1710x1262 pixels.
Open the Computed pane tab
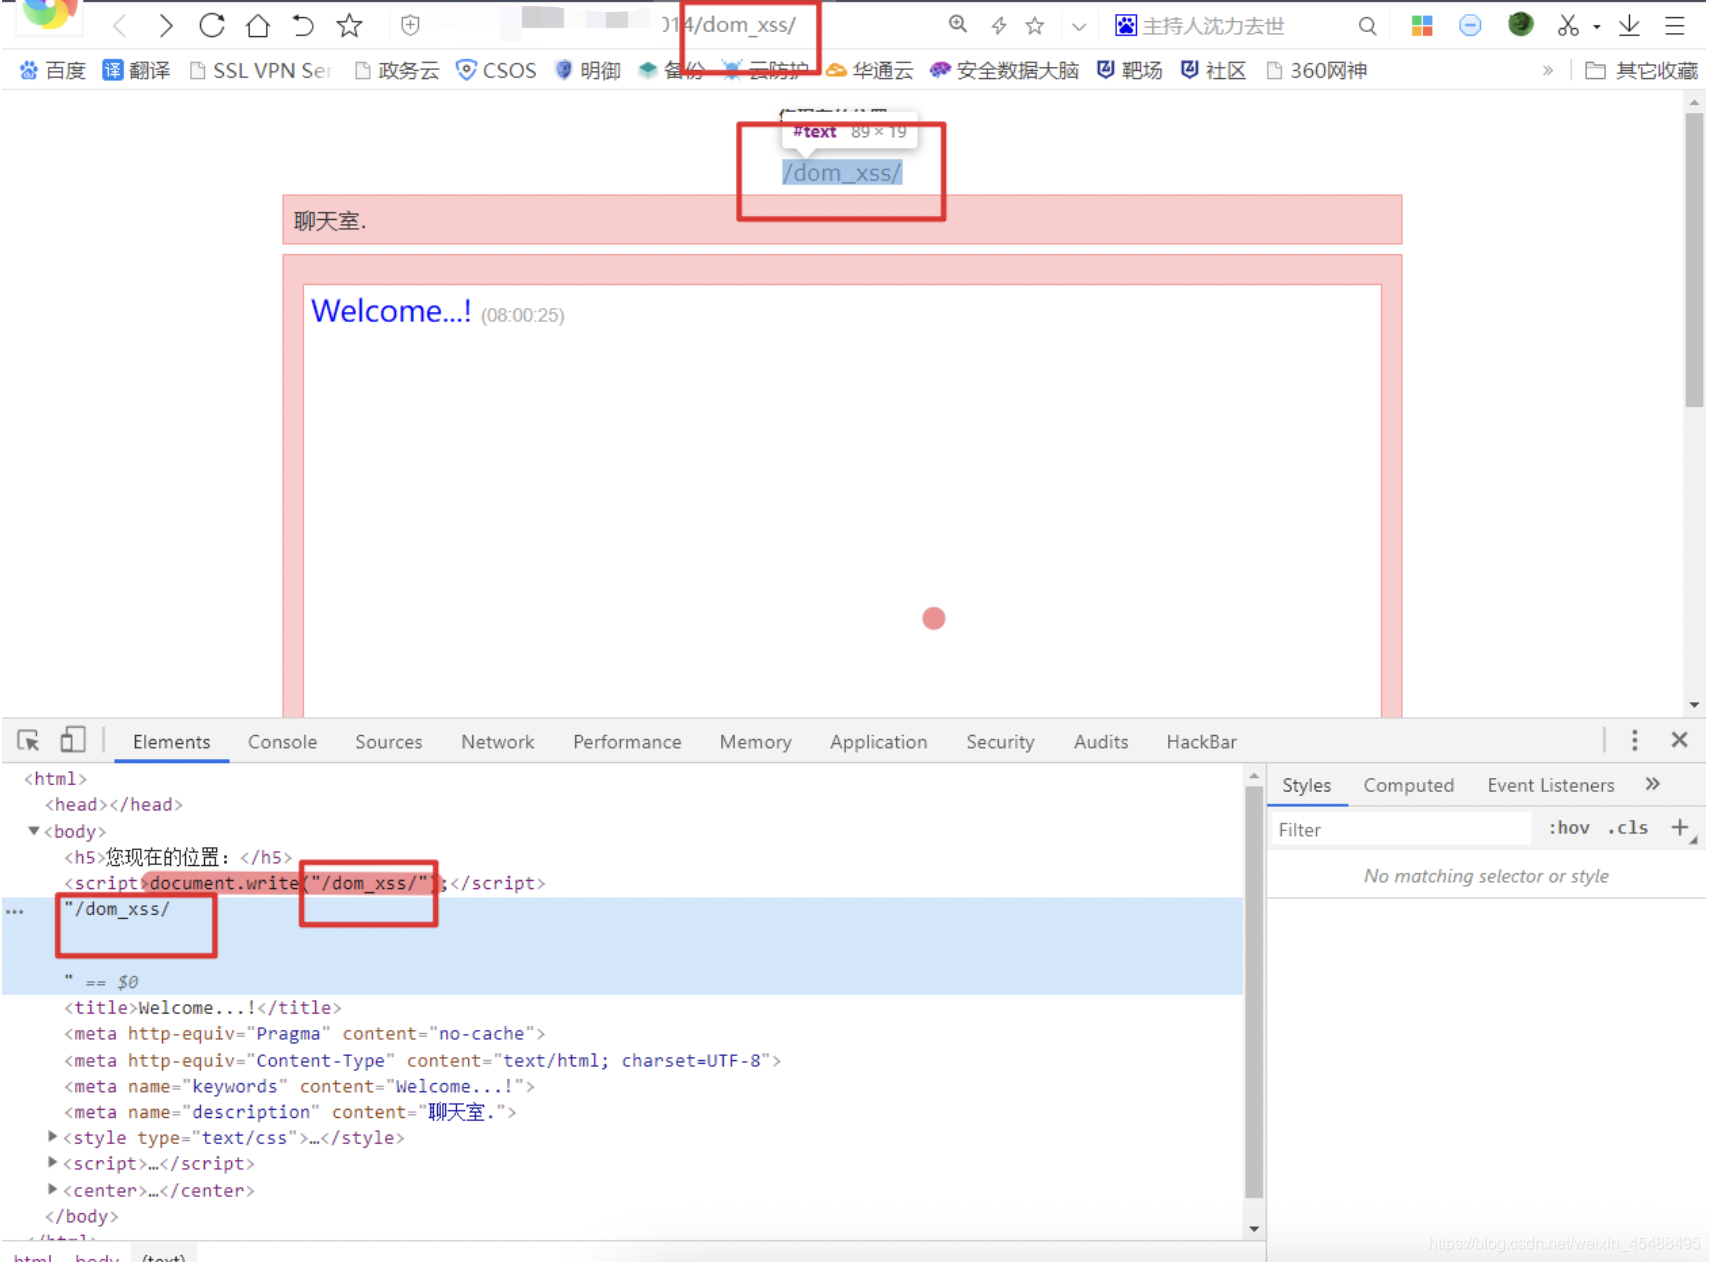[1408, 786]
